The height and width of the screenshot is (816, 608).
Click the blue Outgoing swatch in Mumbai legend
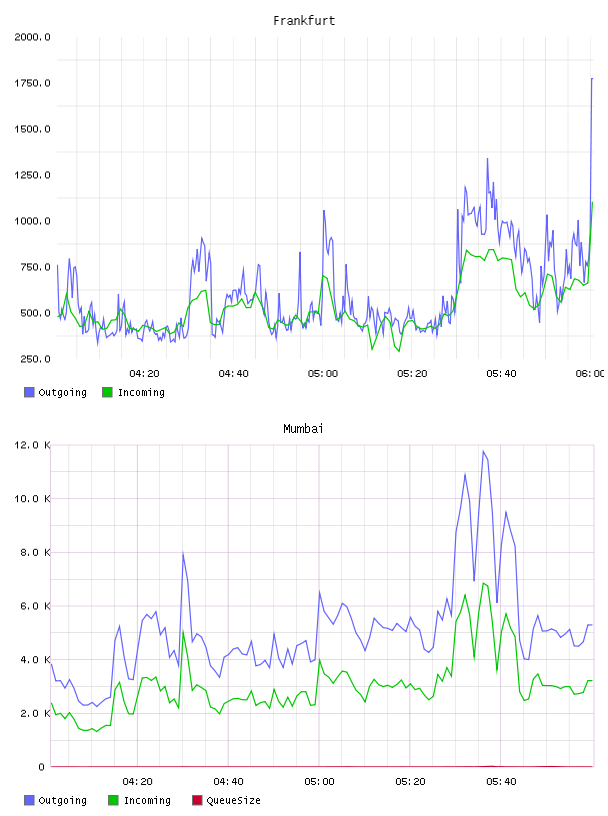point(29,800)
